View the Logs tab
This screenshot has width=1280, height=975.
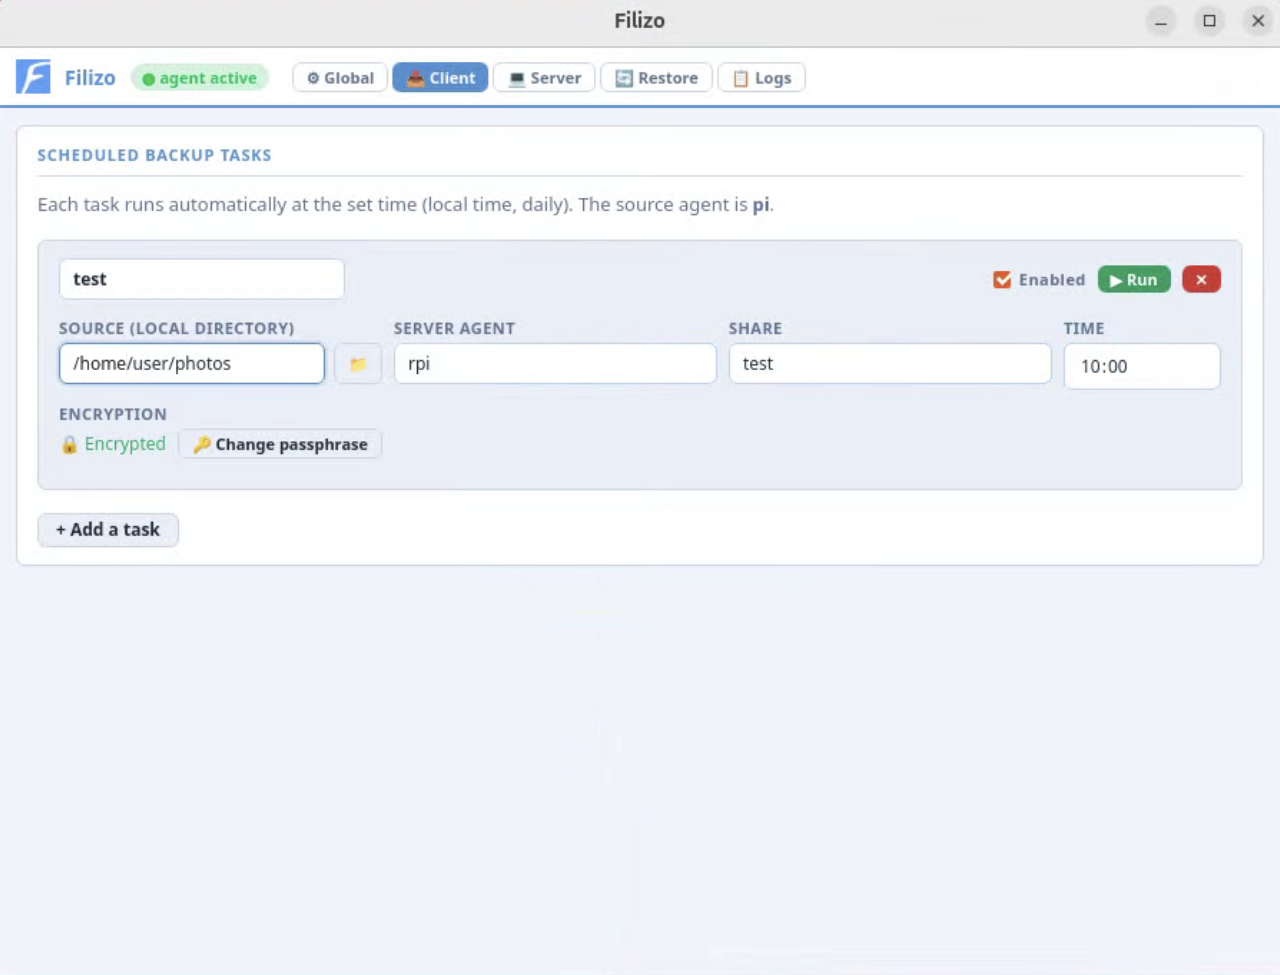[761, 78]
